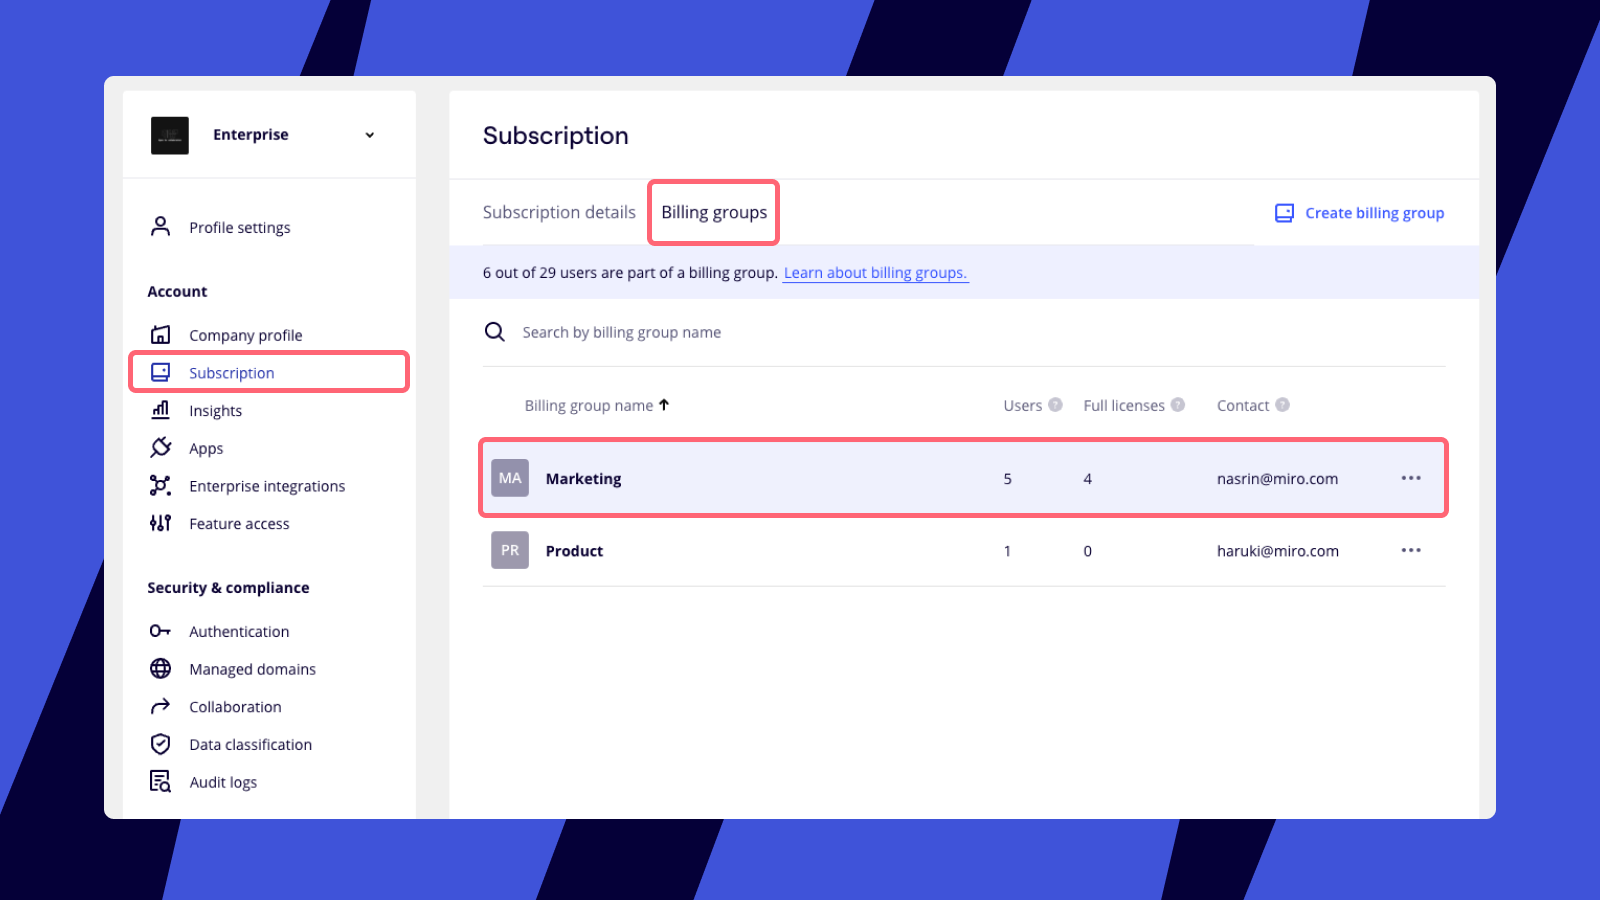
Task: Click the Insights bar chart icon
Action: tap(160, 410)
